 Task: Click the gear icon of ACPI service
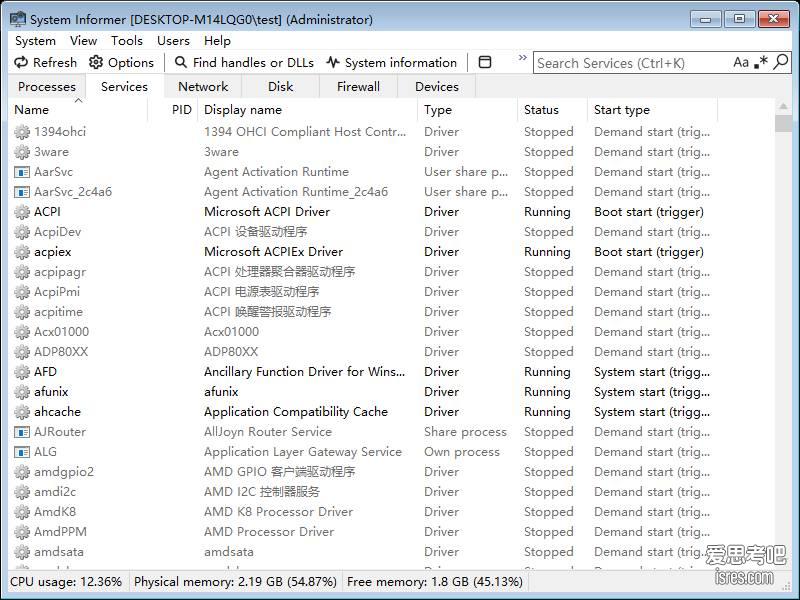pos(21,212)
